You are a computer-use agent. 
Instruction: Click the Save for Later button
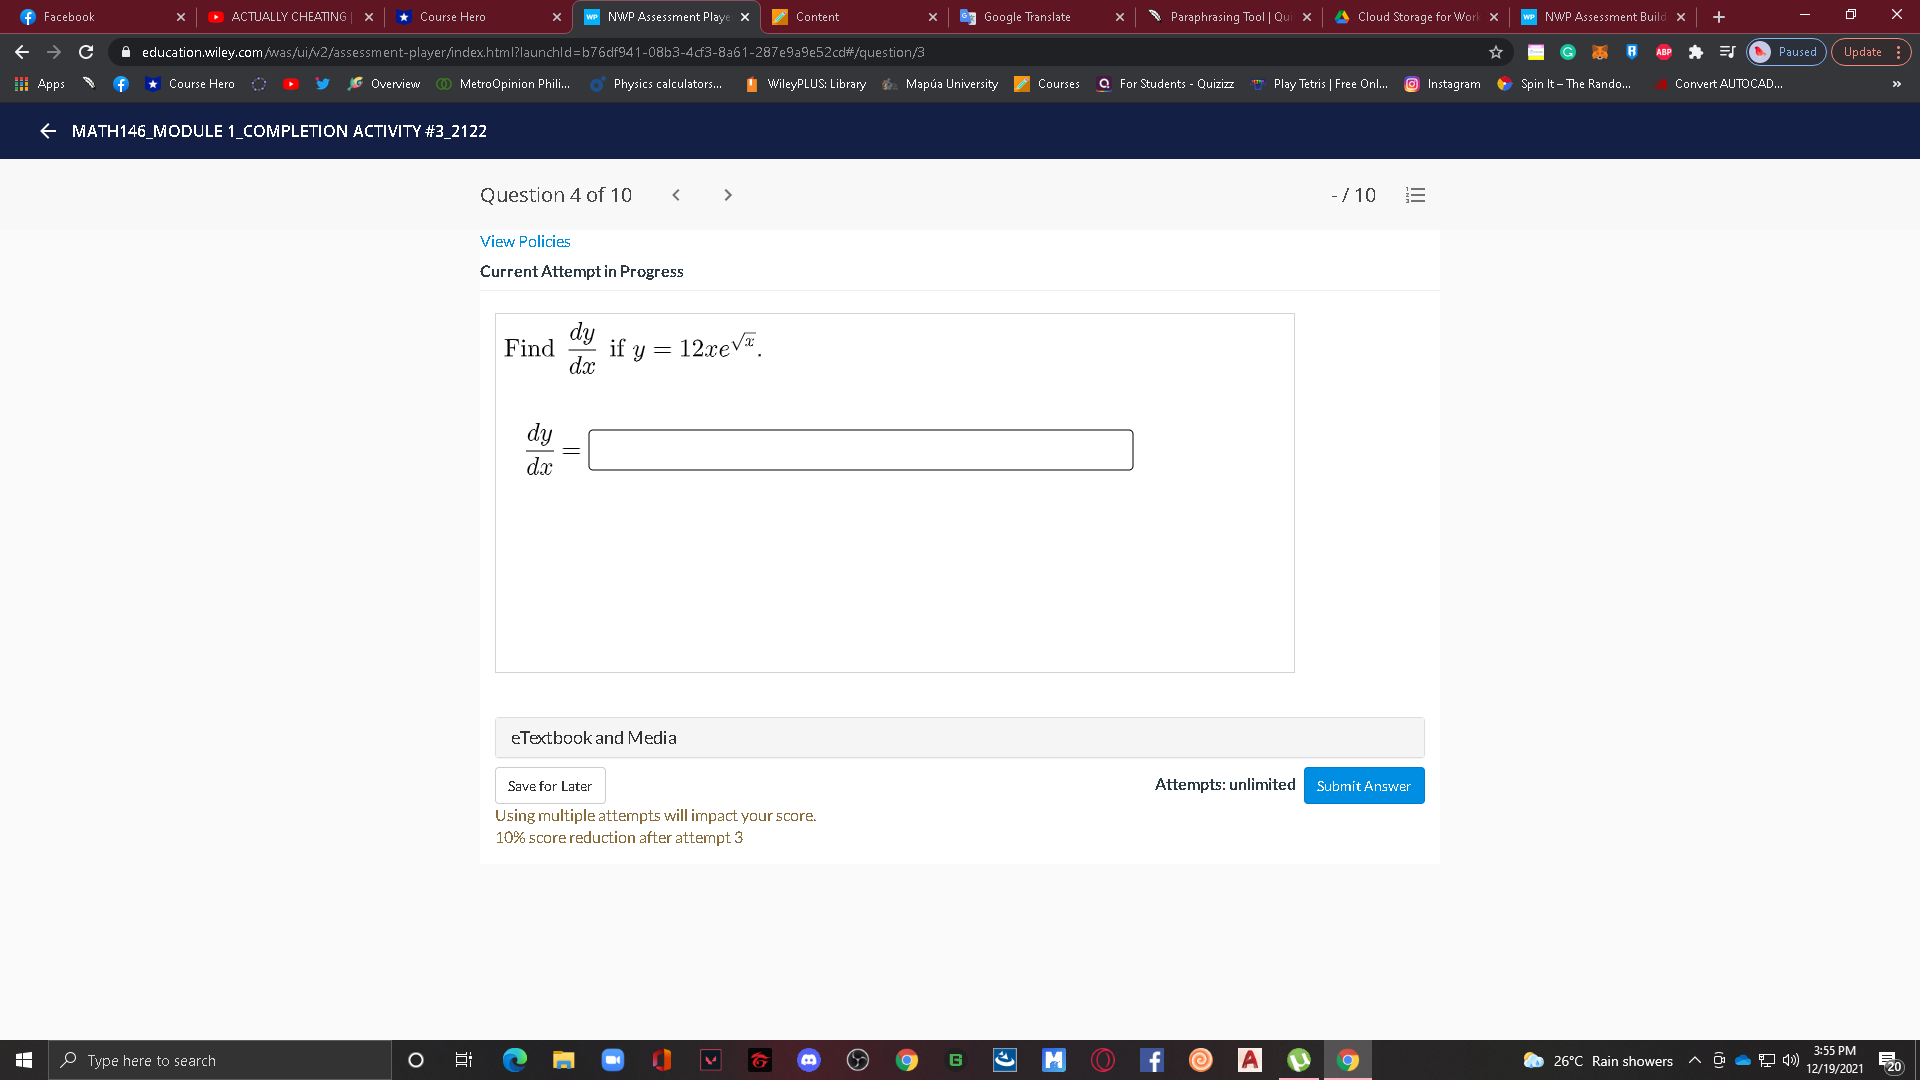click(x=549, y=786)
